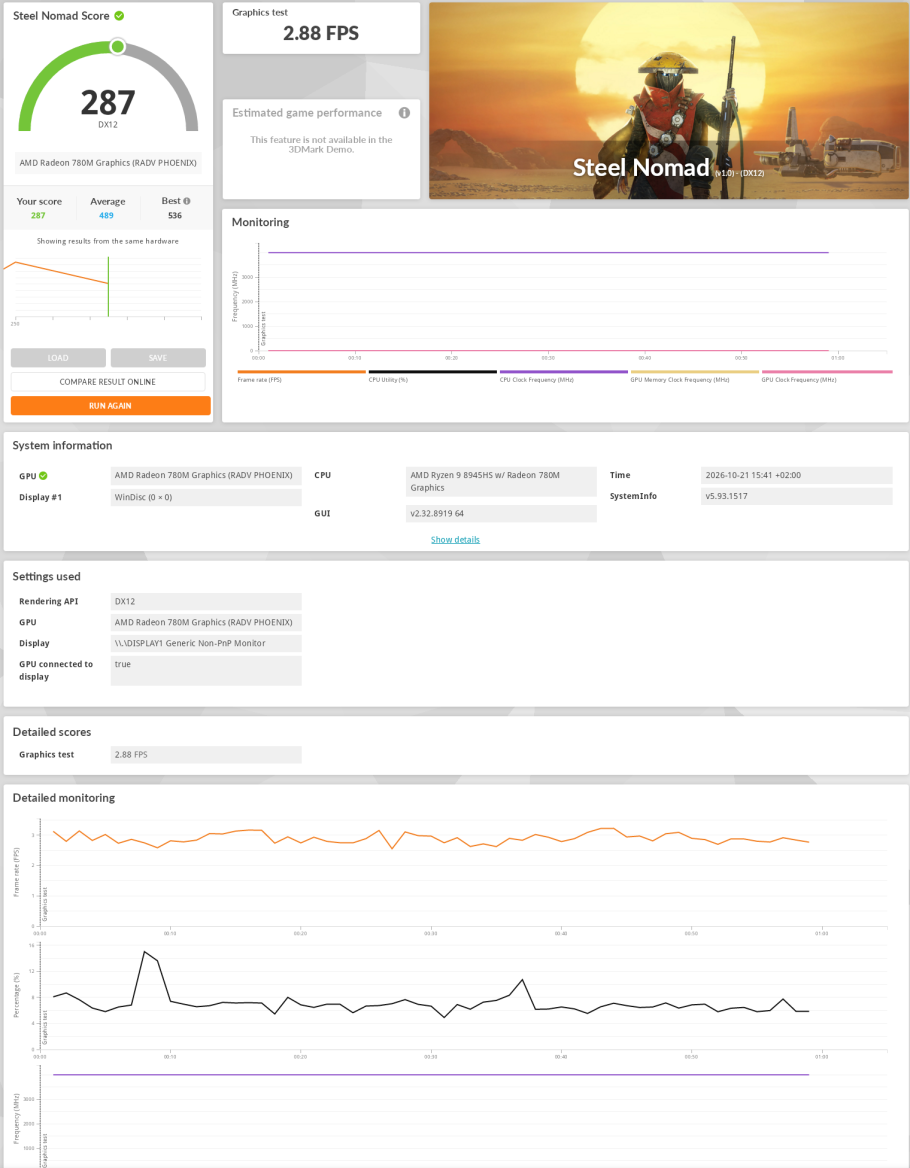Click the GPU value in System information
Image resolution: width=910 pixels, height=1168 pixels.
206,475
